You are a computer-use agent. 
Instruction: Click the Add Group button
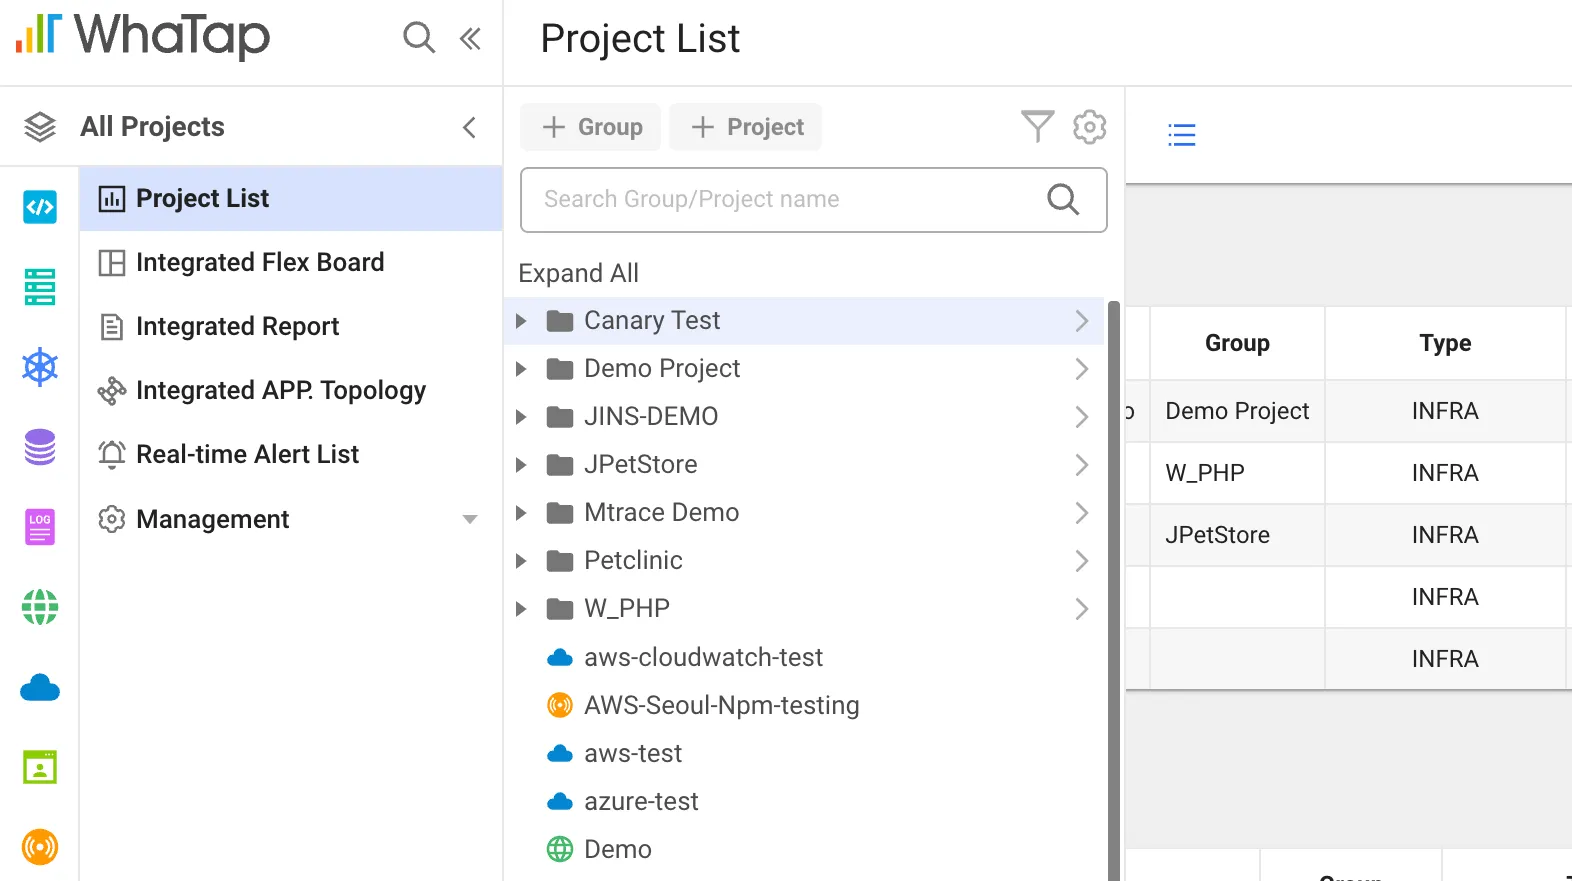click(591, 127)
